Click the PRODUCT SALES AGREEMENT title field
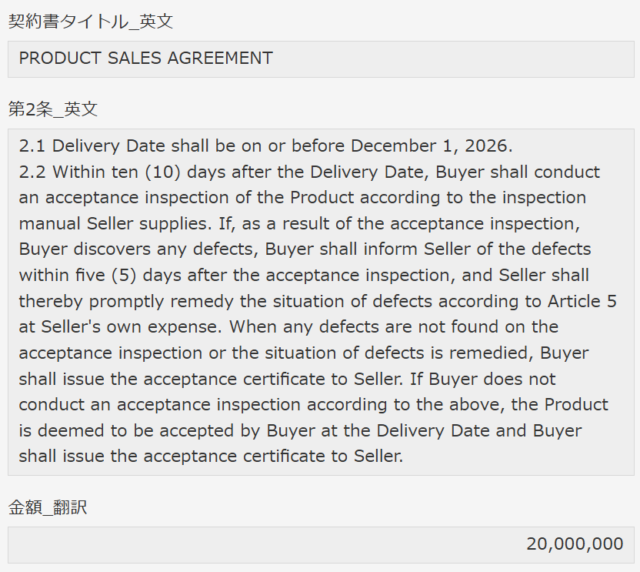 point(320,59)
